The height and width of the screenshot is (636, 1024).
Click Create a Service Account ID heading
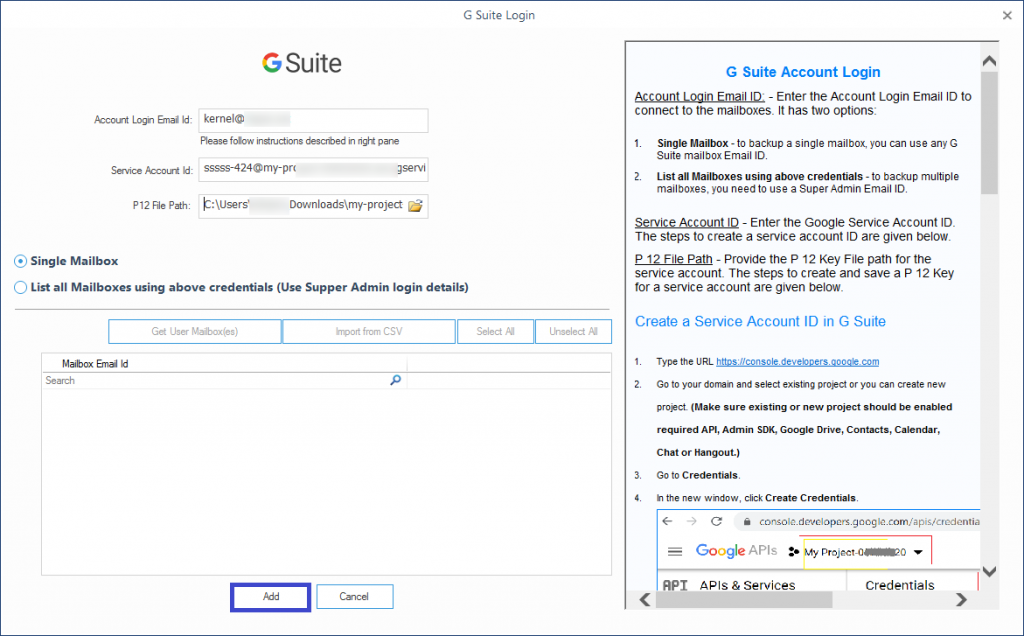tap(760, 321)
